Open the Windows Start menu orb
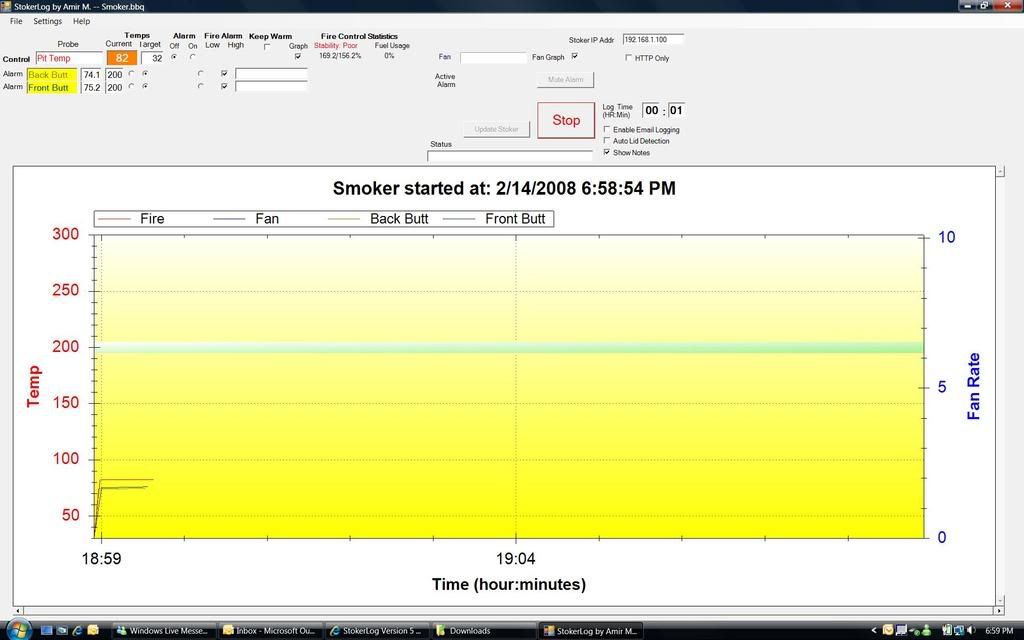 [x=17, y=630]
